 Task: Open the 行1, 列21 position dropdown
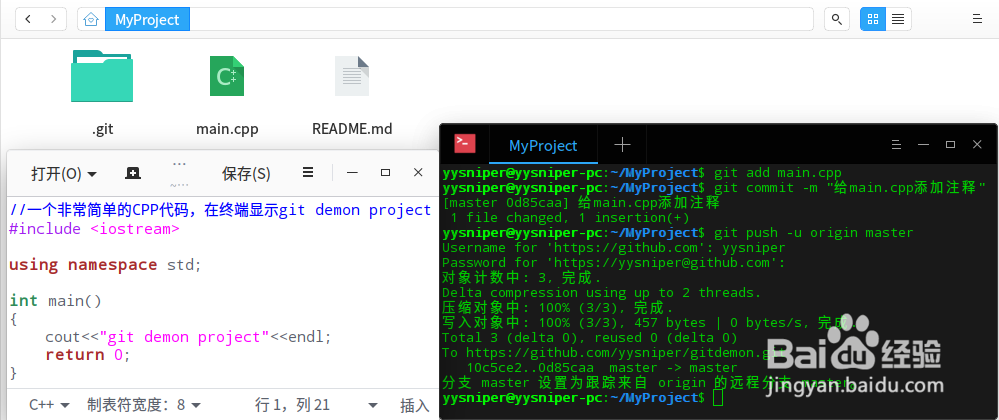click(x=316, y=405)
